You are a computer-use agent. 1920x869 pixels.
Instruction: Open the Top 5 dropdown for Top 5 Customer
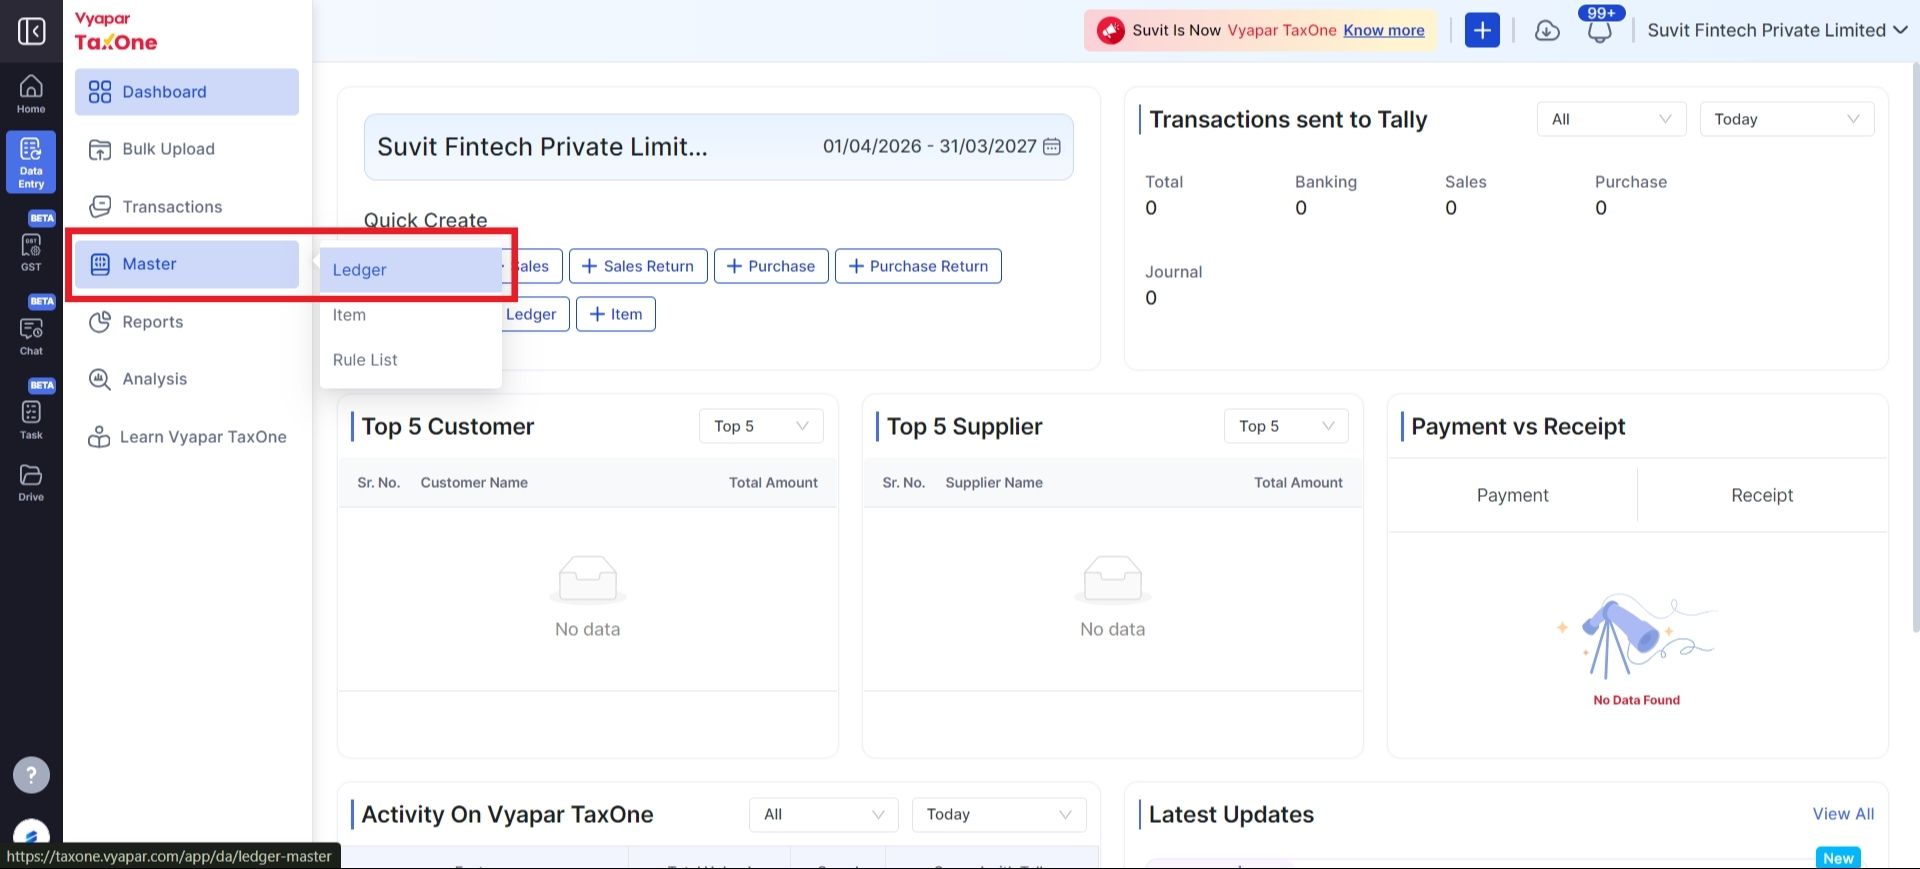click(x=761, y=426)
